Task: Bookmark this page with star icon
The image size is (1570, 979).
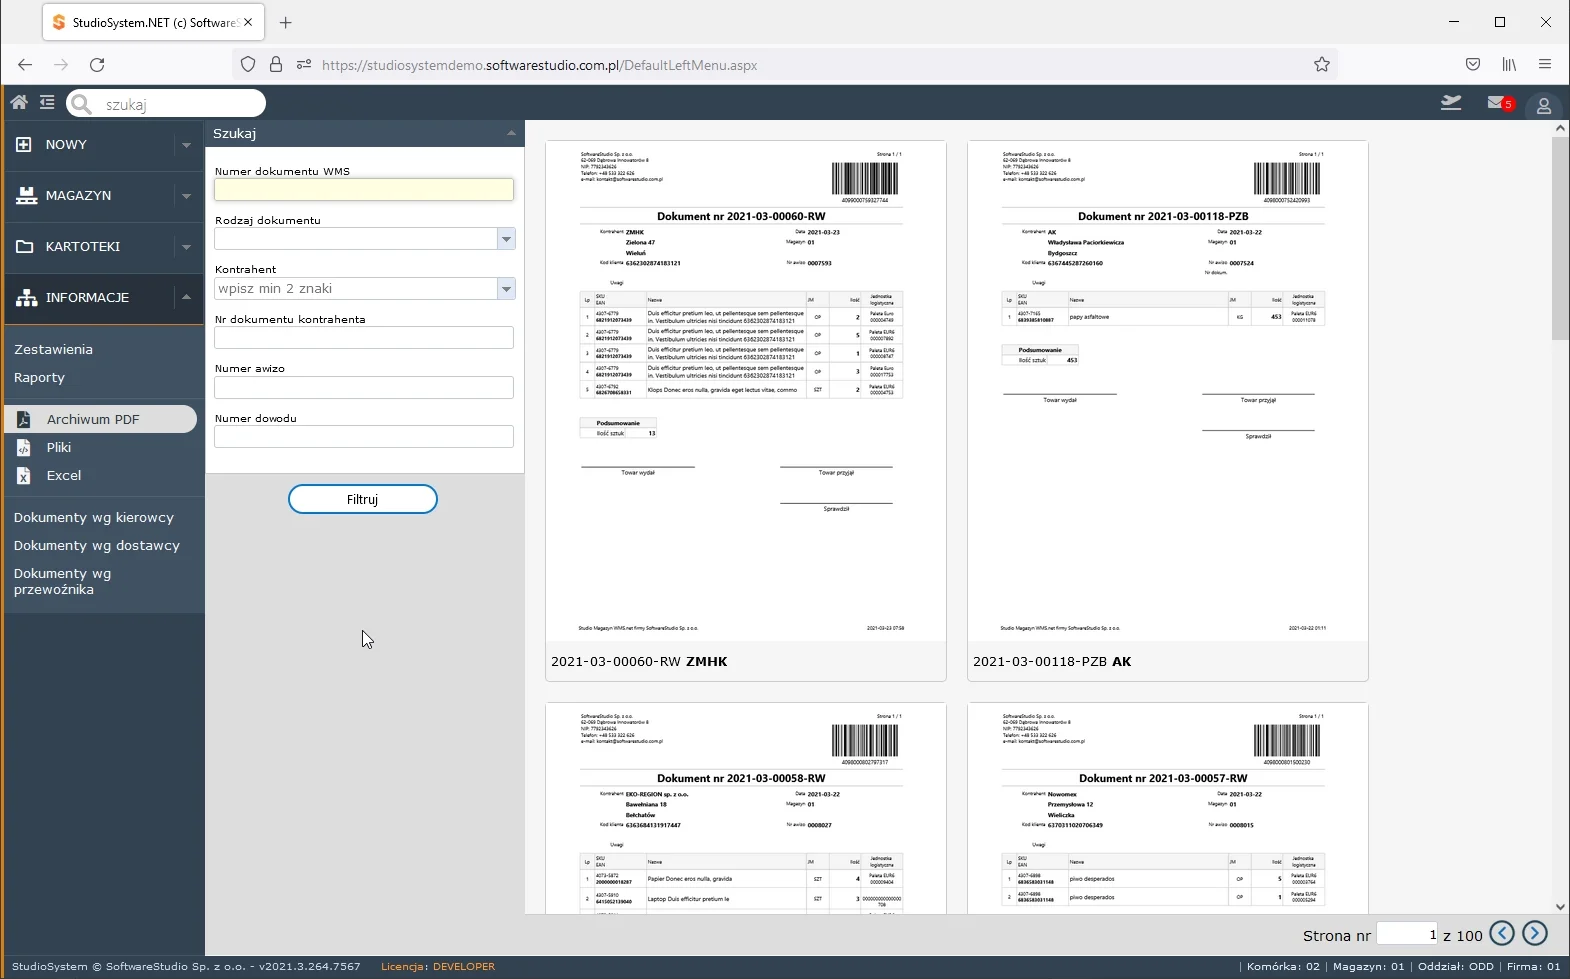Action: pyautogui.click(x=1321, y=65)
